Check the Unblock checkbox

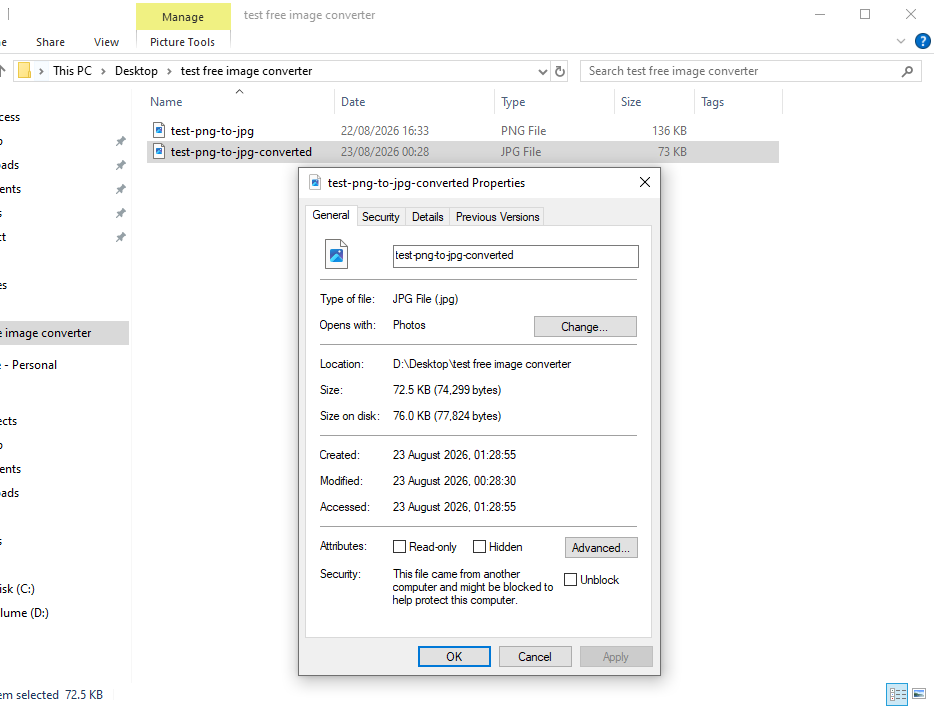click(570, 580)
